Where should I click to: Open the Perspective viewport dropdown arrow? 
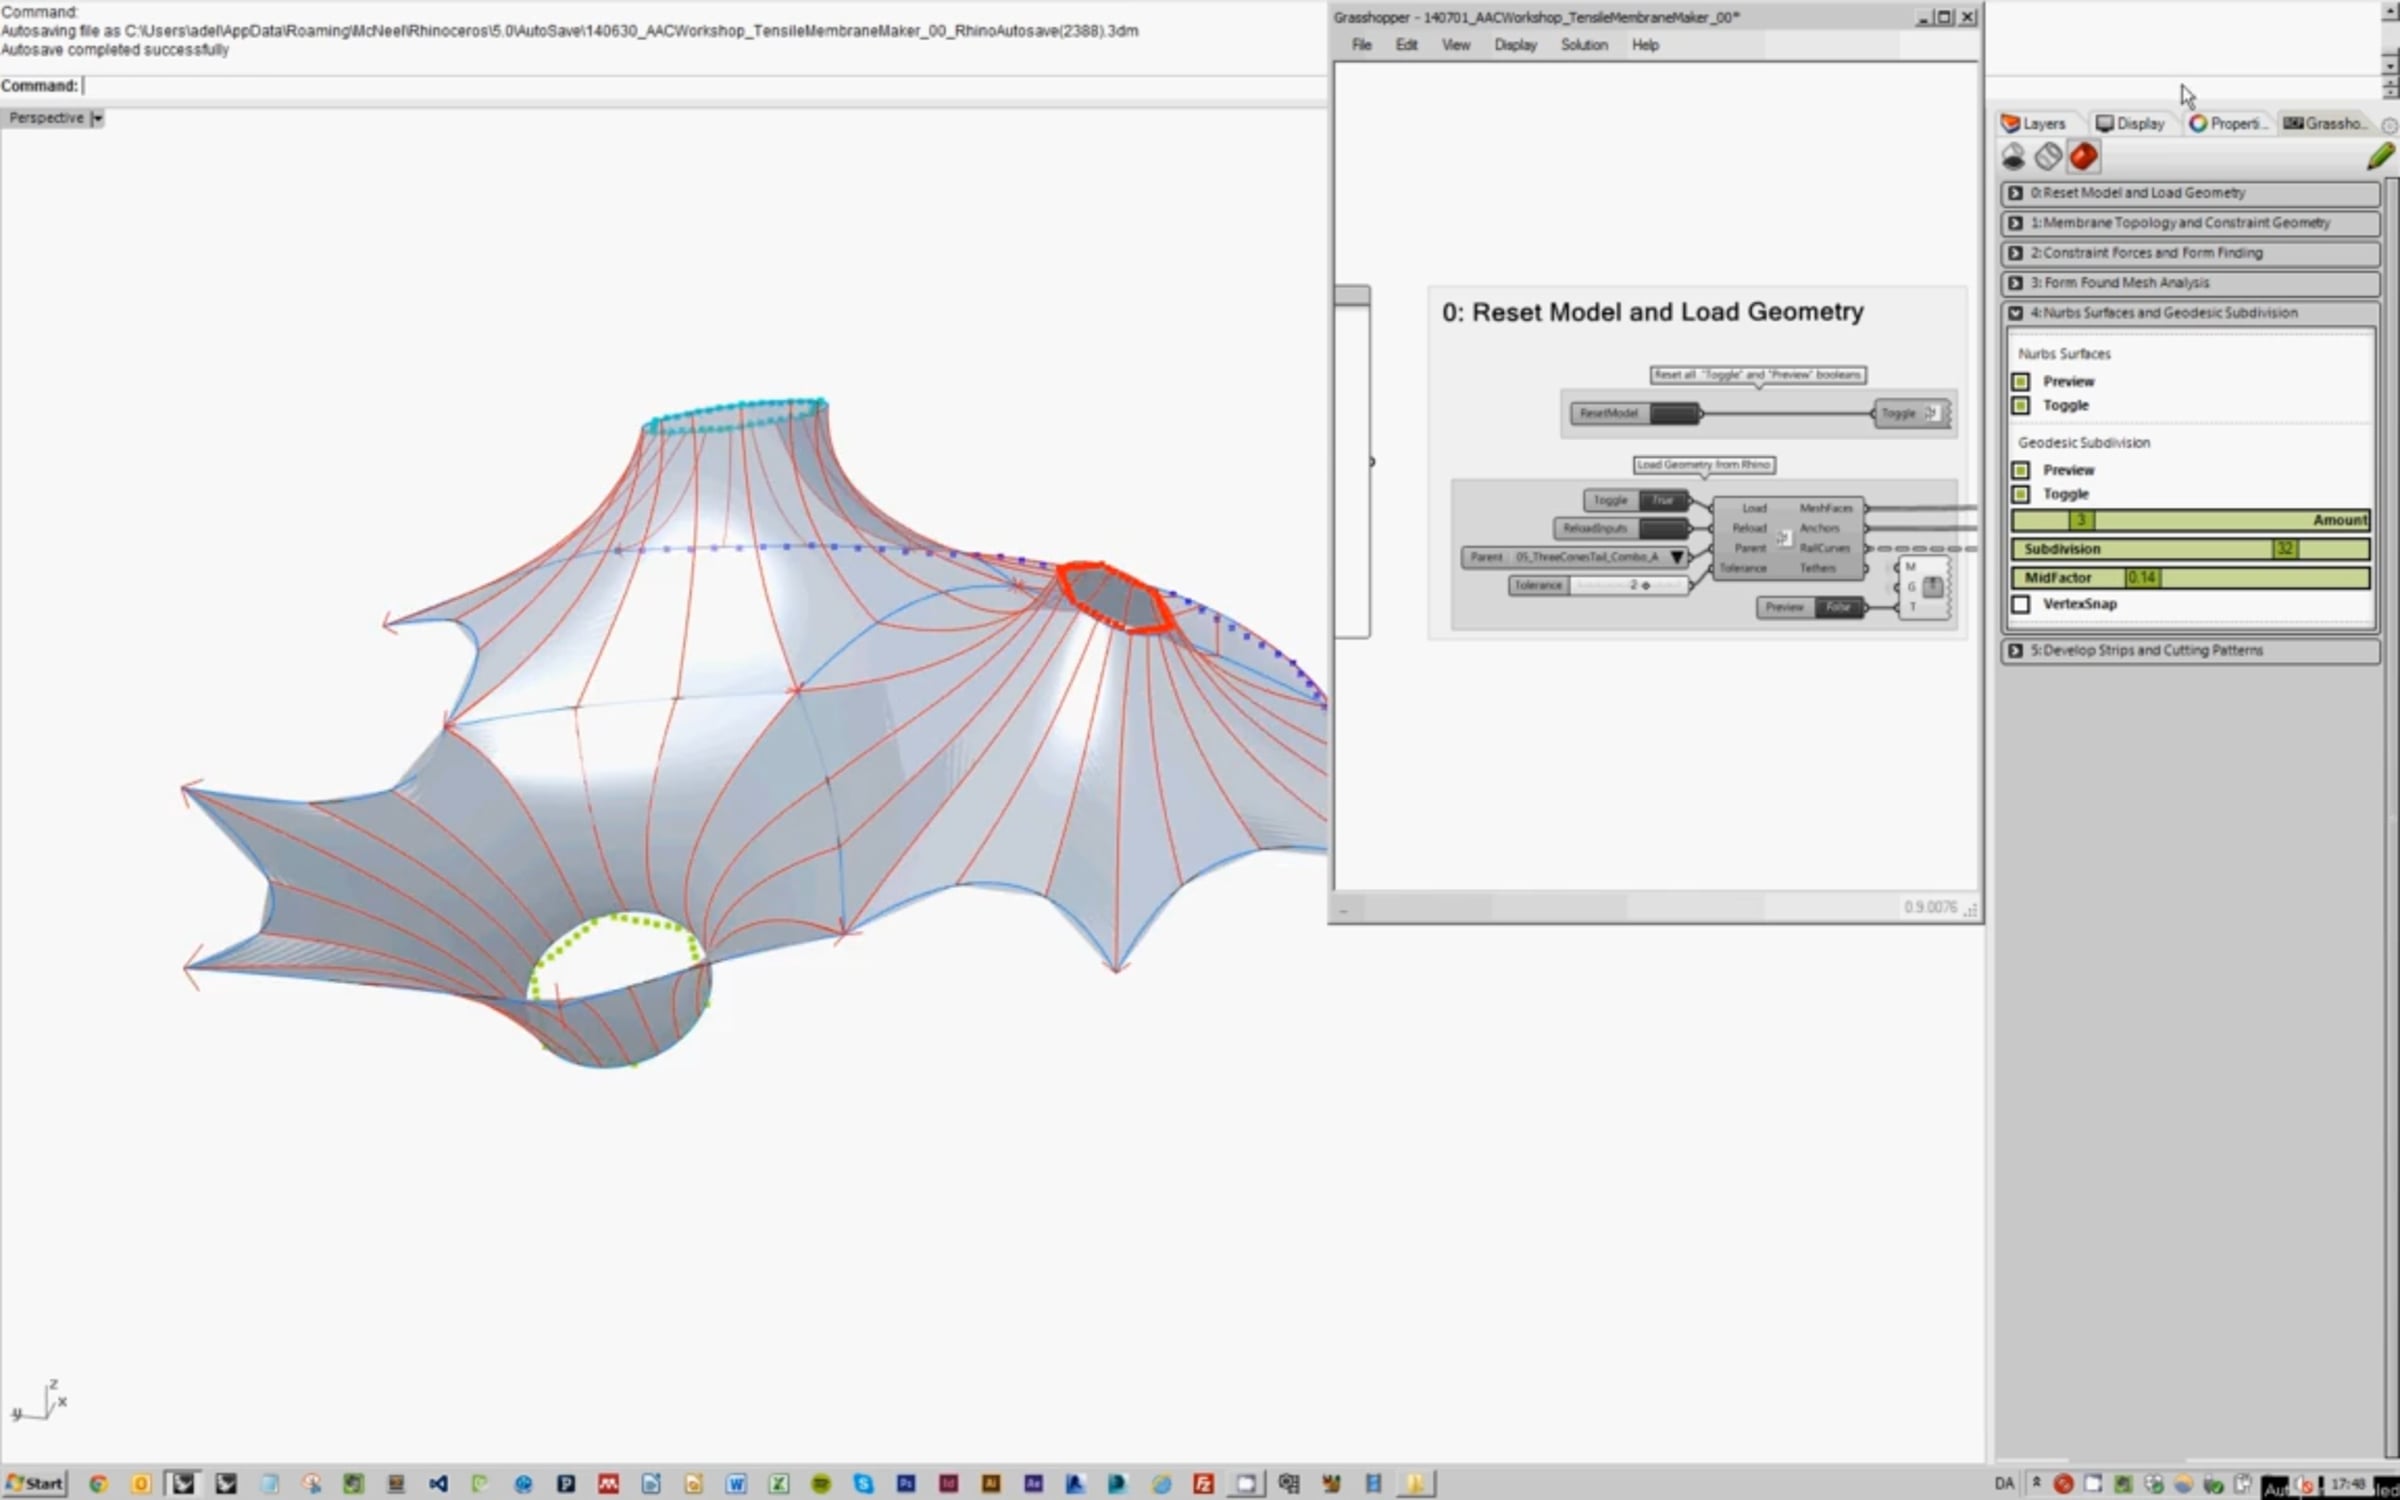[97, 118]
